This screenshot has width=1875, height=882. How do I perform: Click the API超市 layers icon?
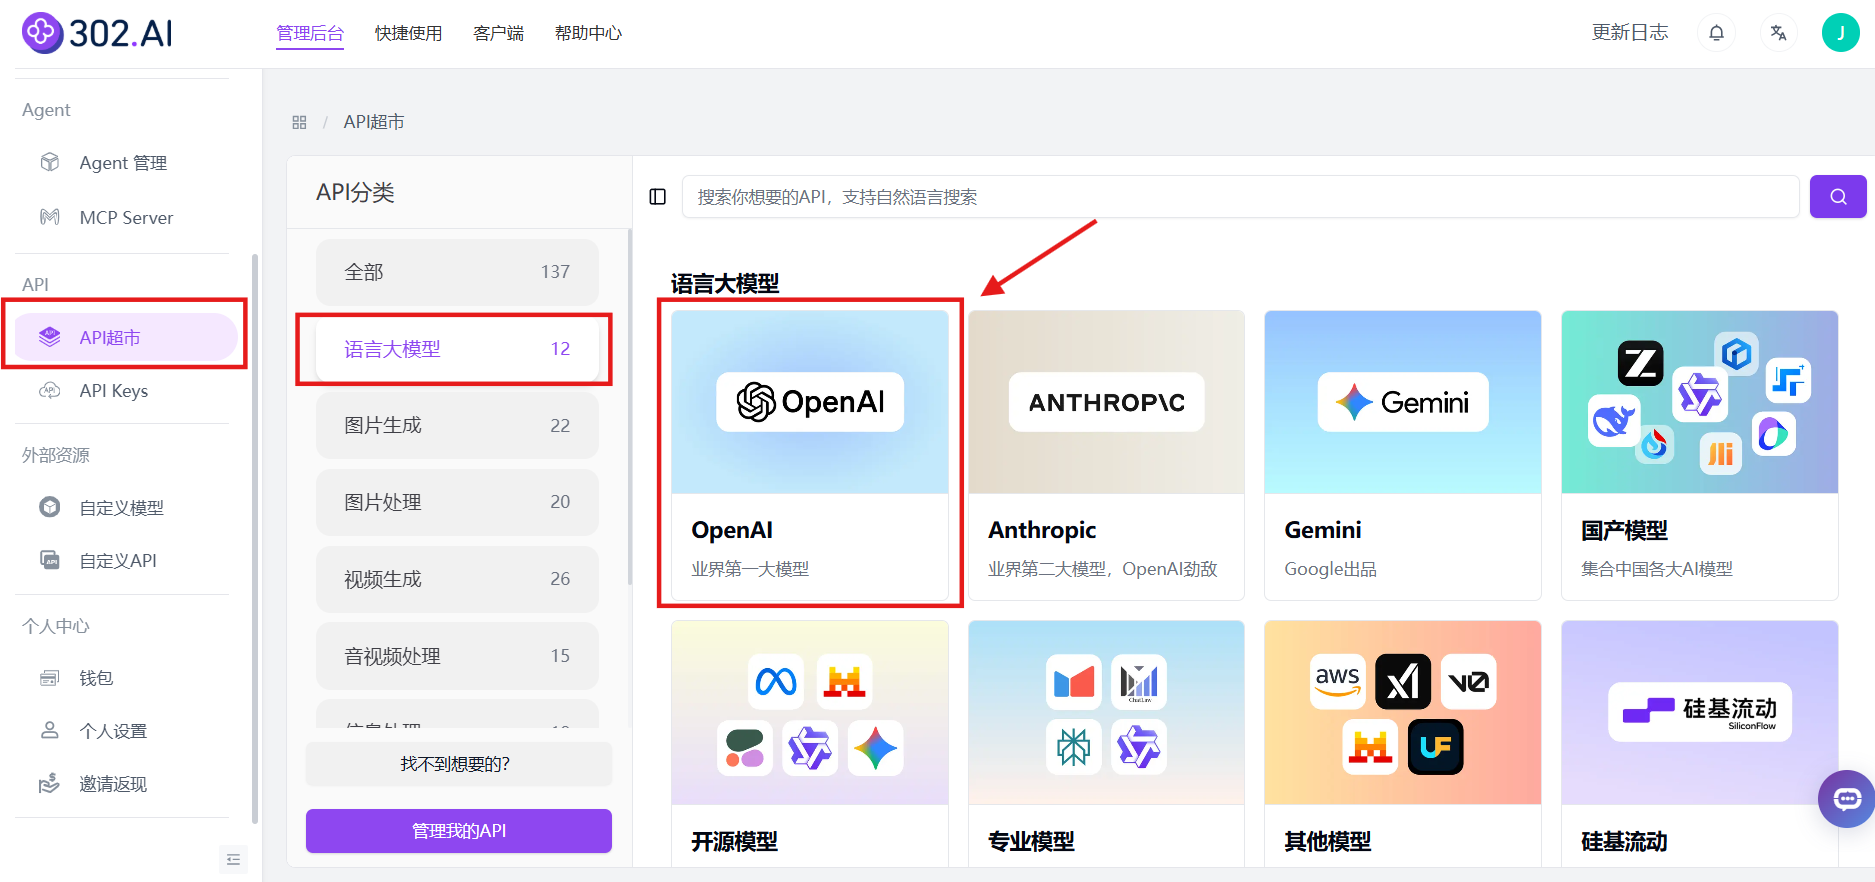50,337
